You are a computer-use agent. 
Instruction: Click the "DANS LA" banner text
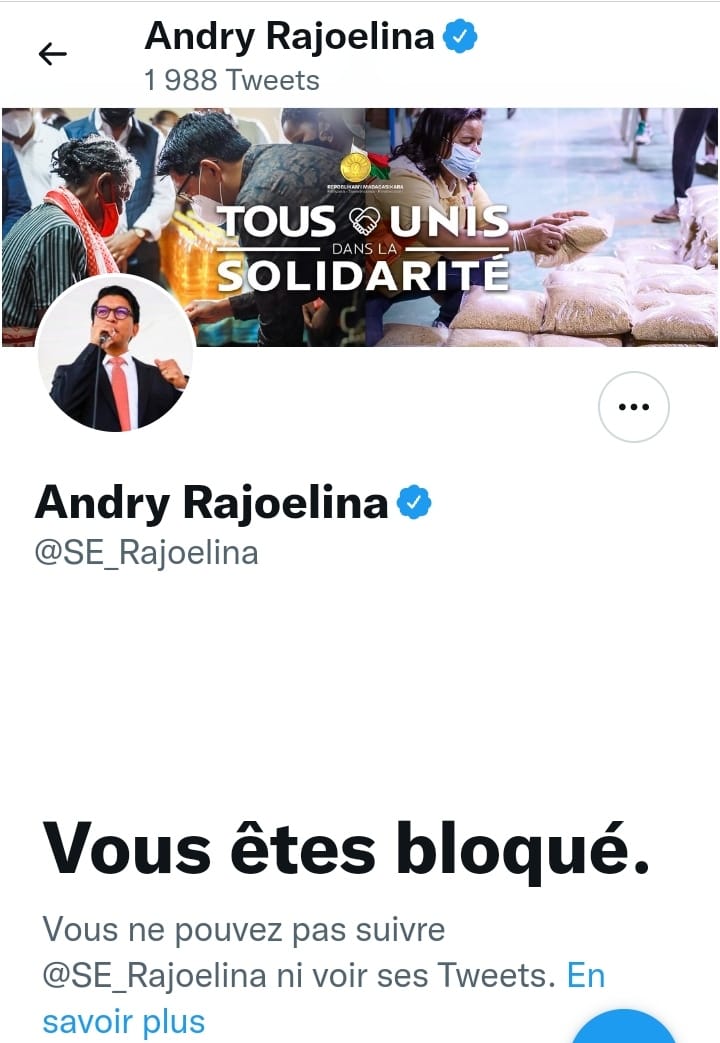(x=364, y=249)
